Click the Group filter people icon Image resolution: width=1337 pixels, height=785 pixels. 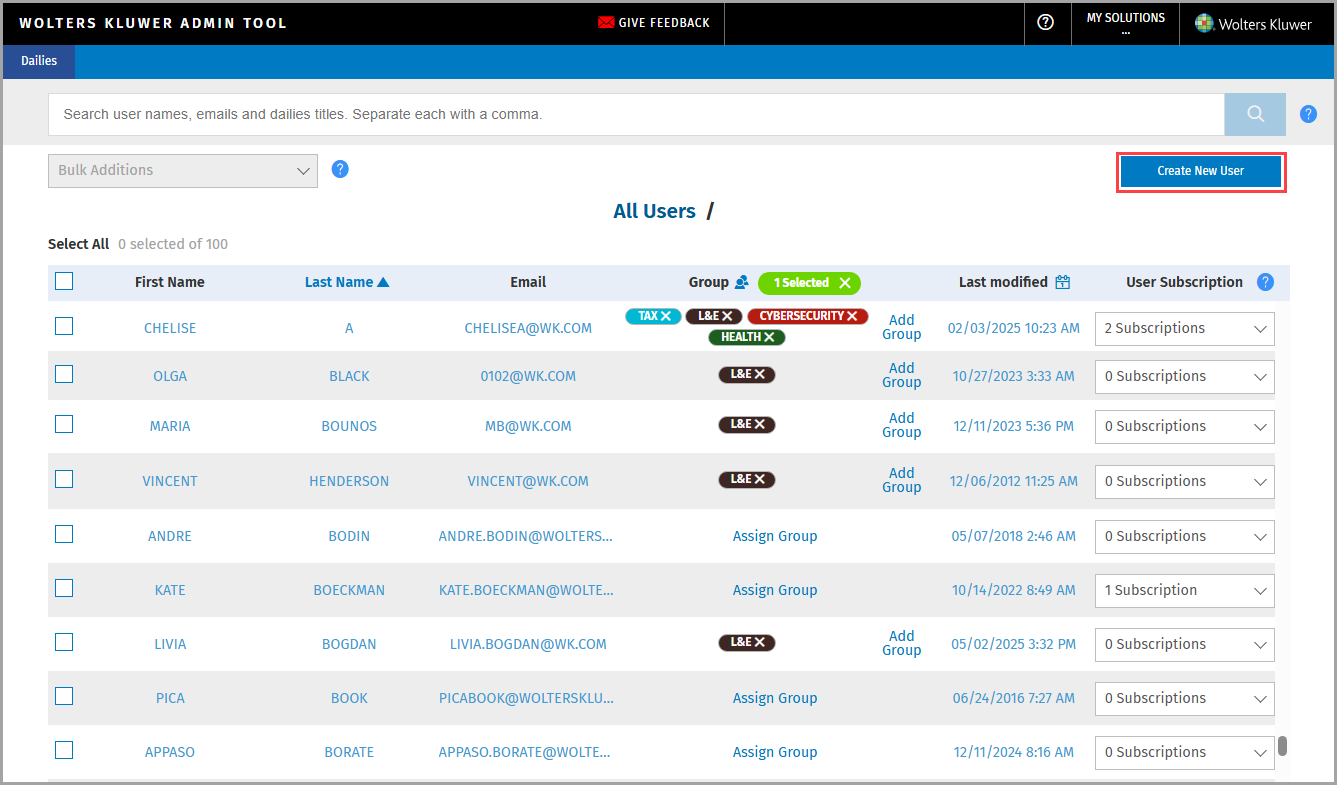point(742,282)
